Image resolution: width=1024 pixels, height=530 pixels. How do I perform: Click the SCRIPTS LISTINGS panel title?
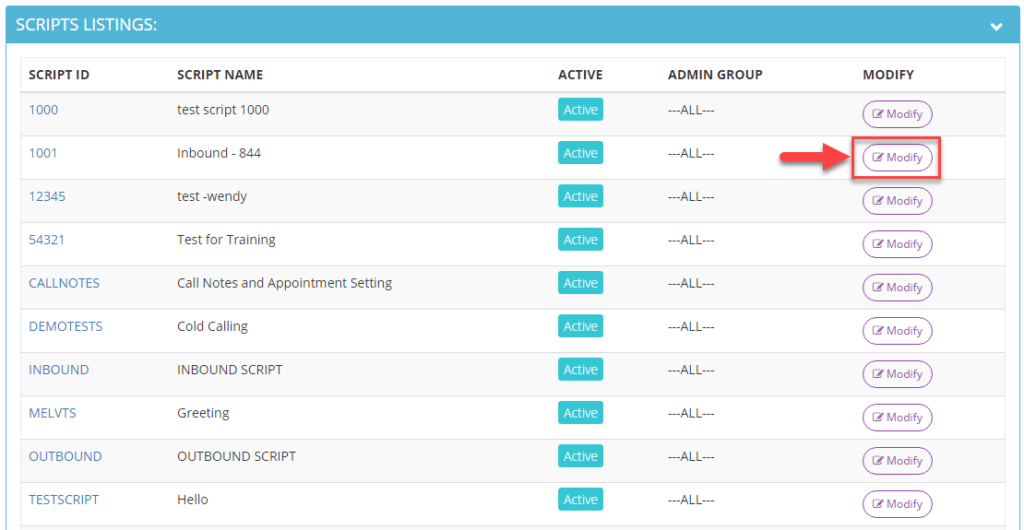pos(86,25)
